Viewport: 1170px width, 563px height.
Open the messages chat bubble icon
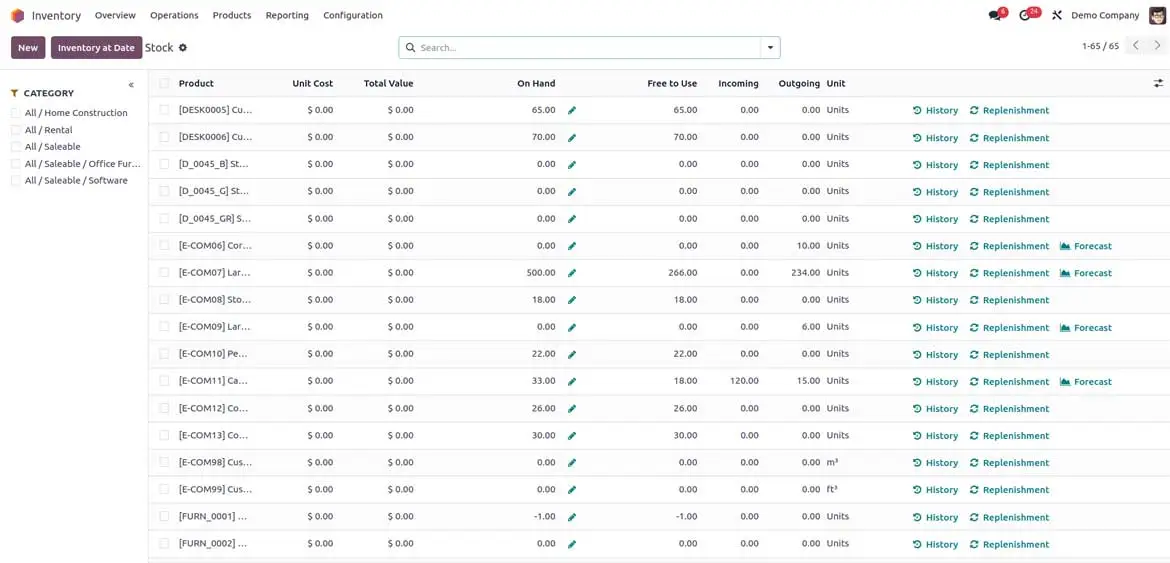point(995,16)
